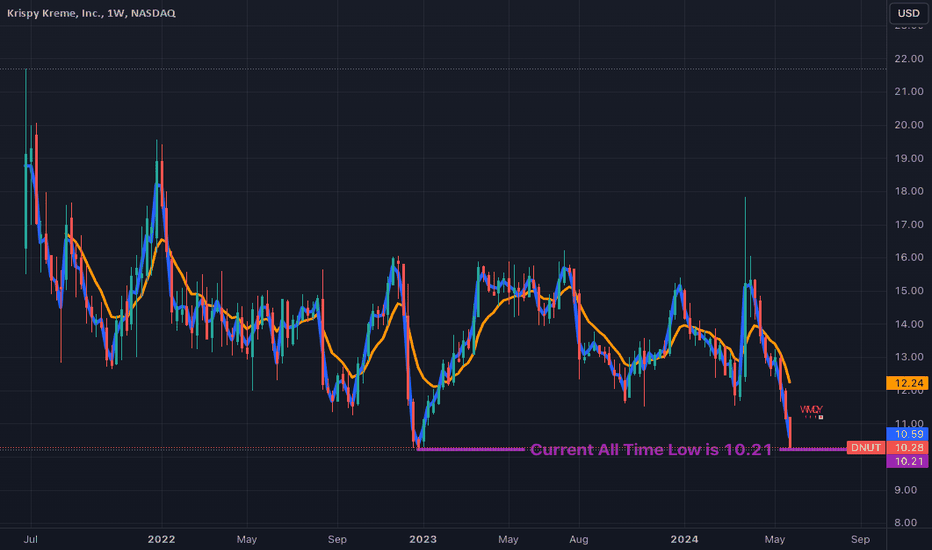Viewport: 932px width, 550px height.
Task: Click the 16.00 price axis value
Action: 909,257
